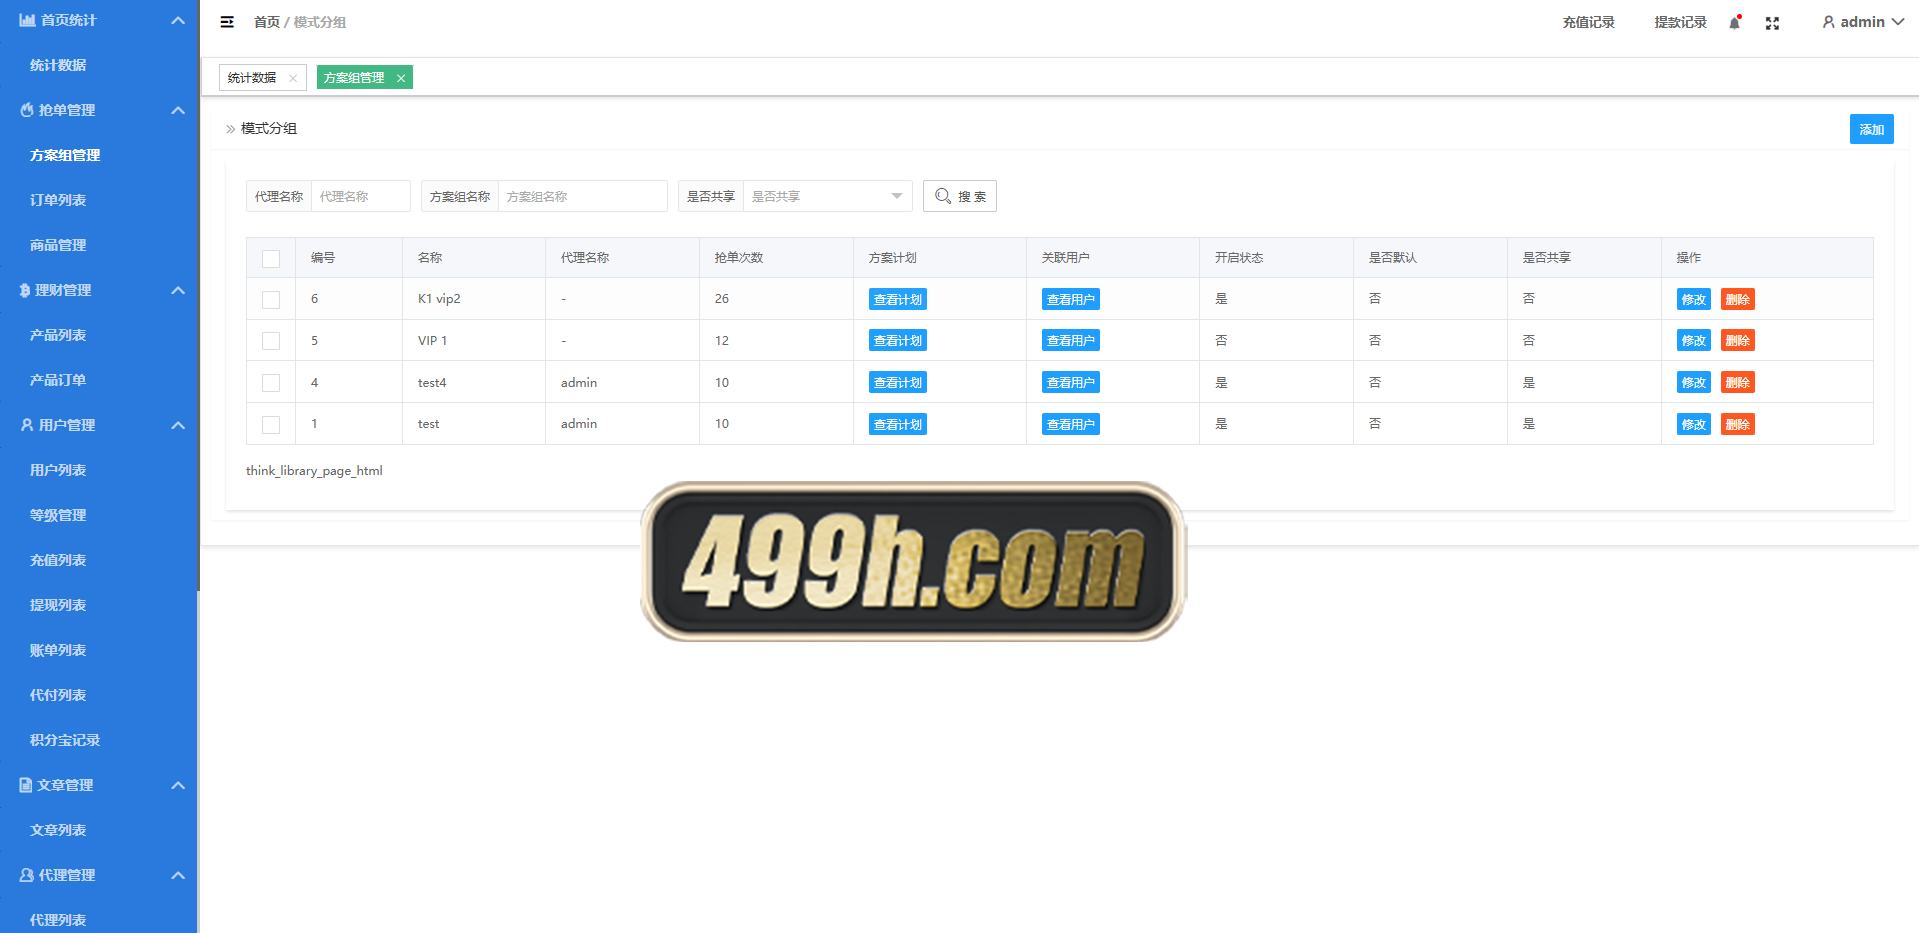Click the magnifier icon in search button
This screenshot has height=933, width=1919.
[x=942, y=196]
